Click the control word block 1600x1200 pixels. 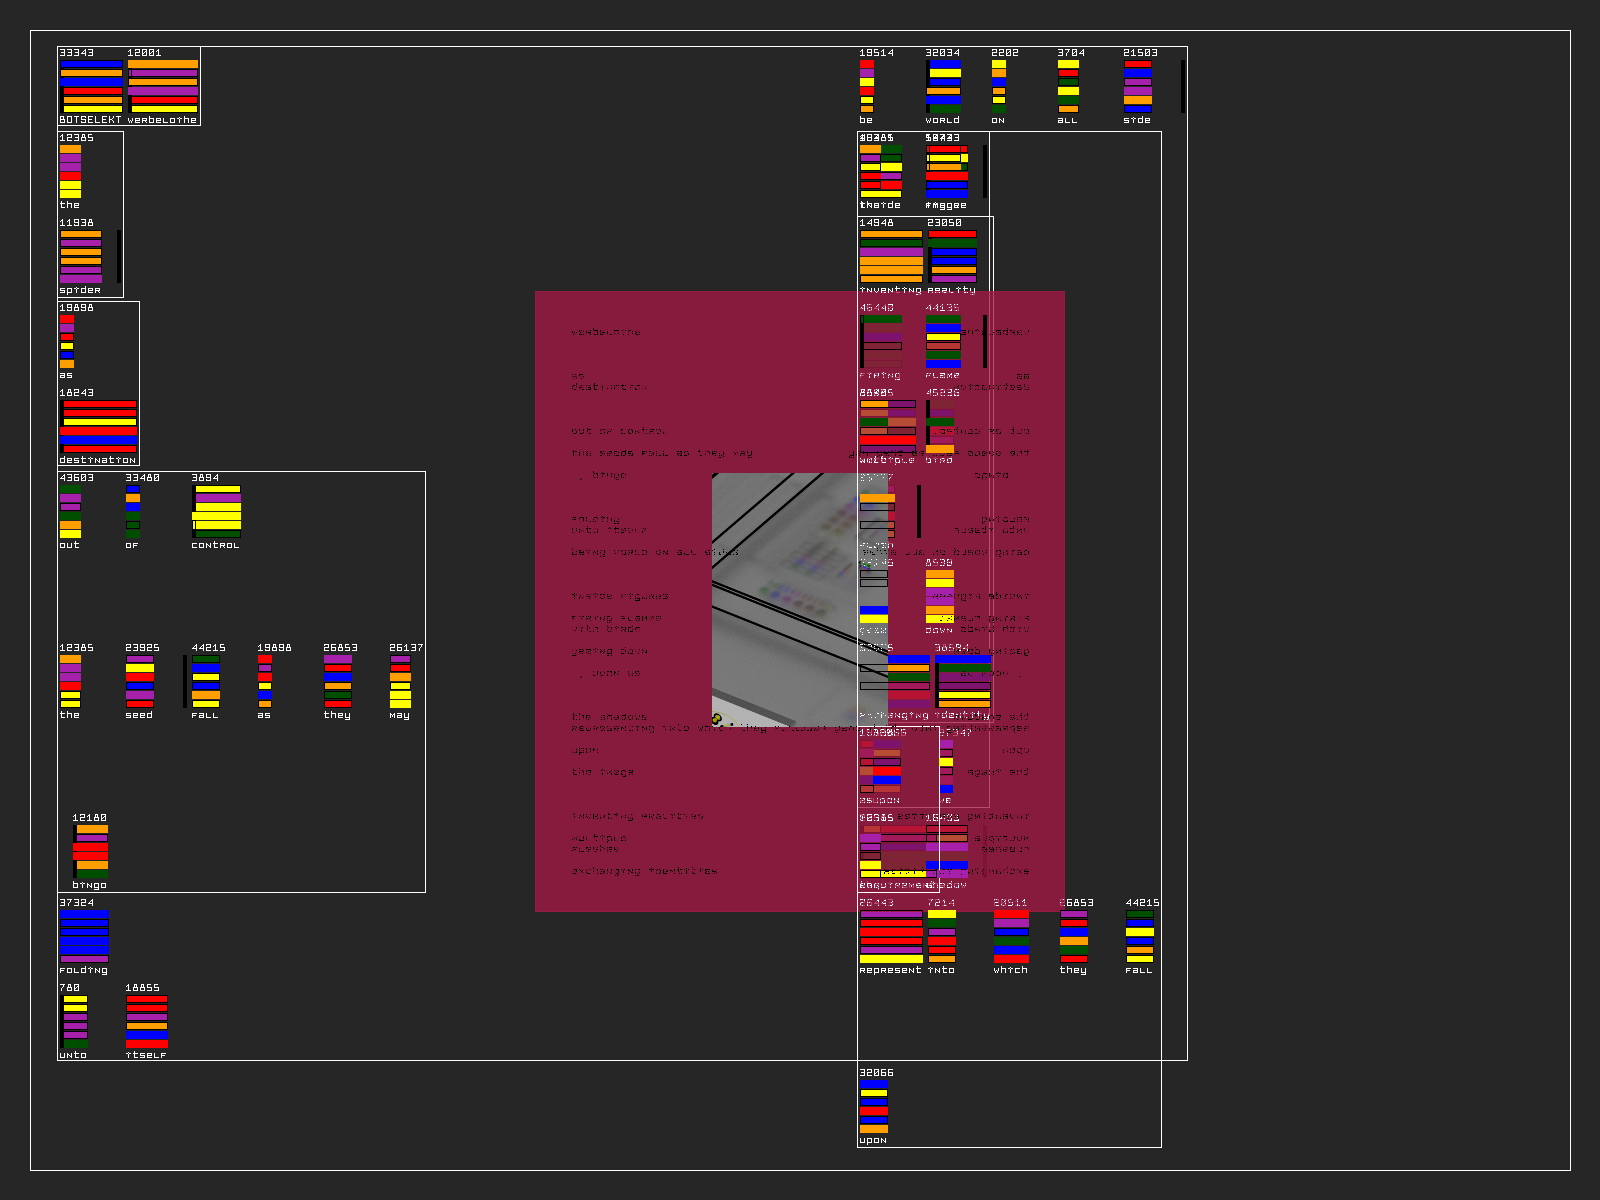point(217,511)
